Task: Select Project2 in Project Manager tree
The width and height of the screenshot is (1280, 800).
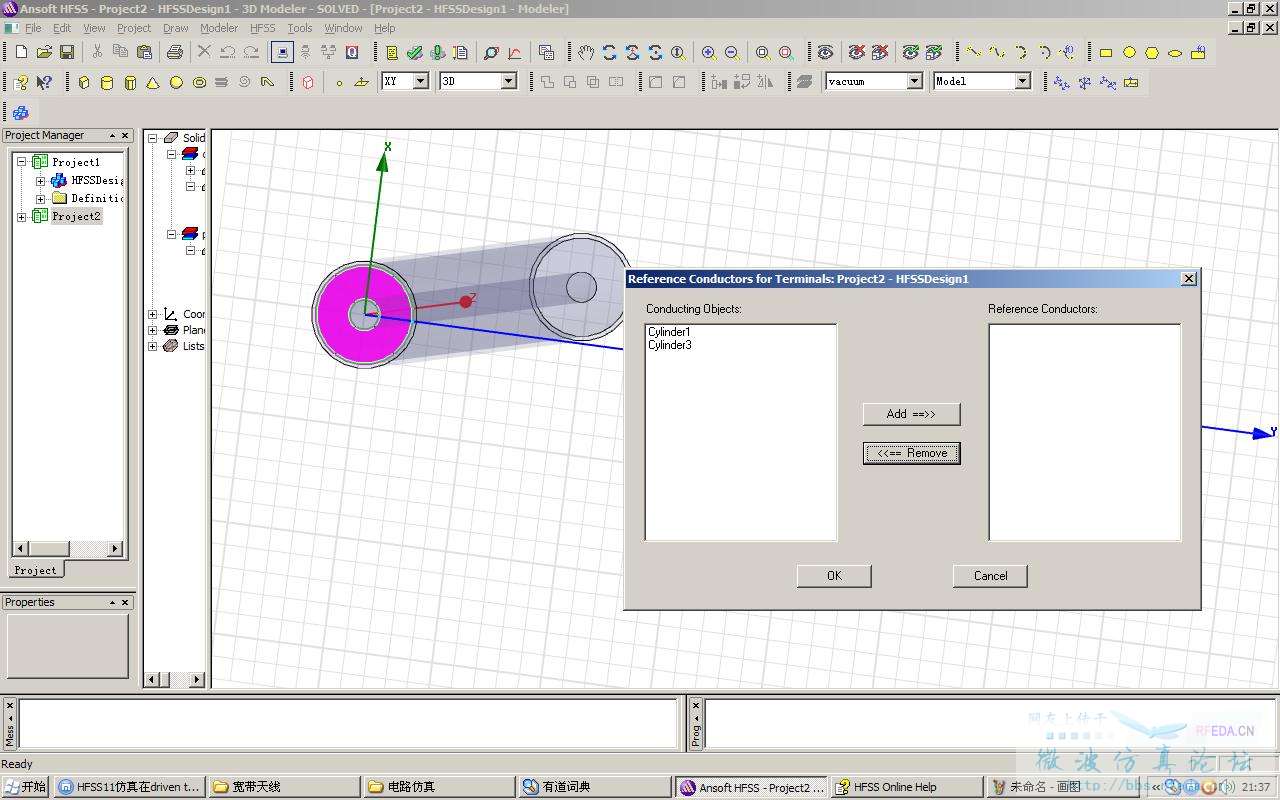Action: click(76, 216)
